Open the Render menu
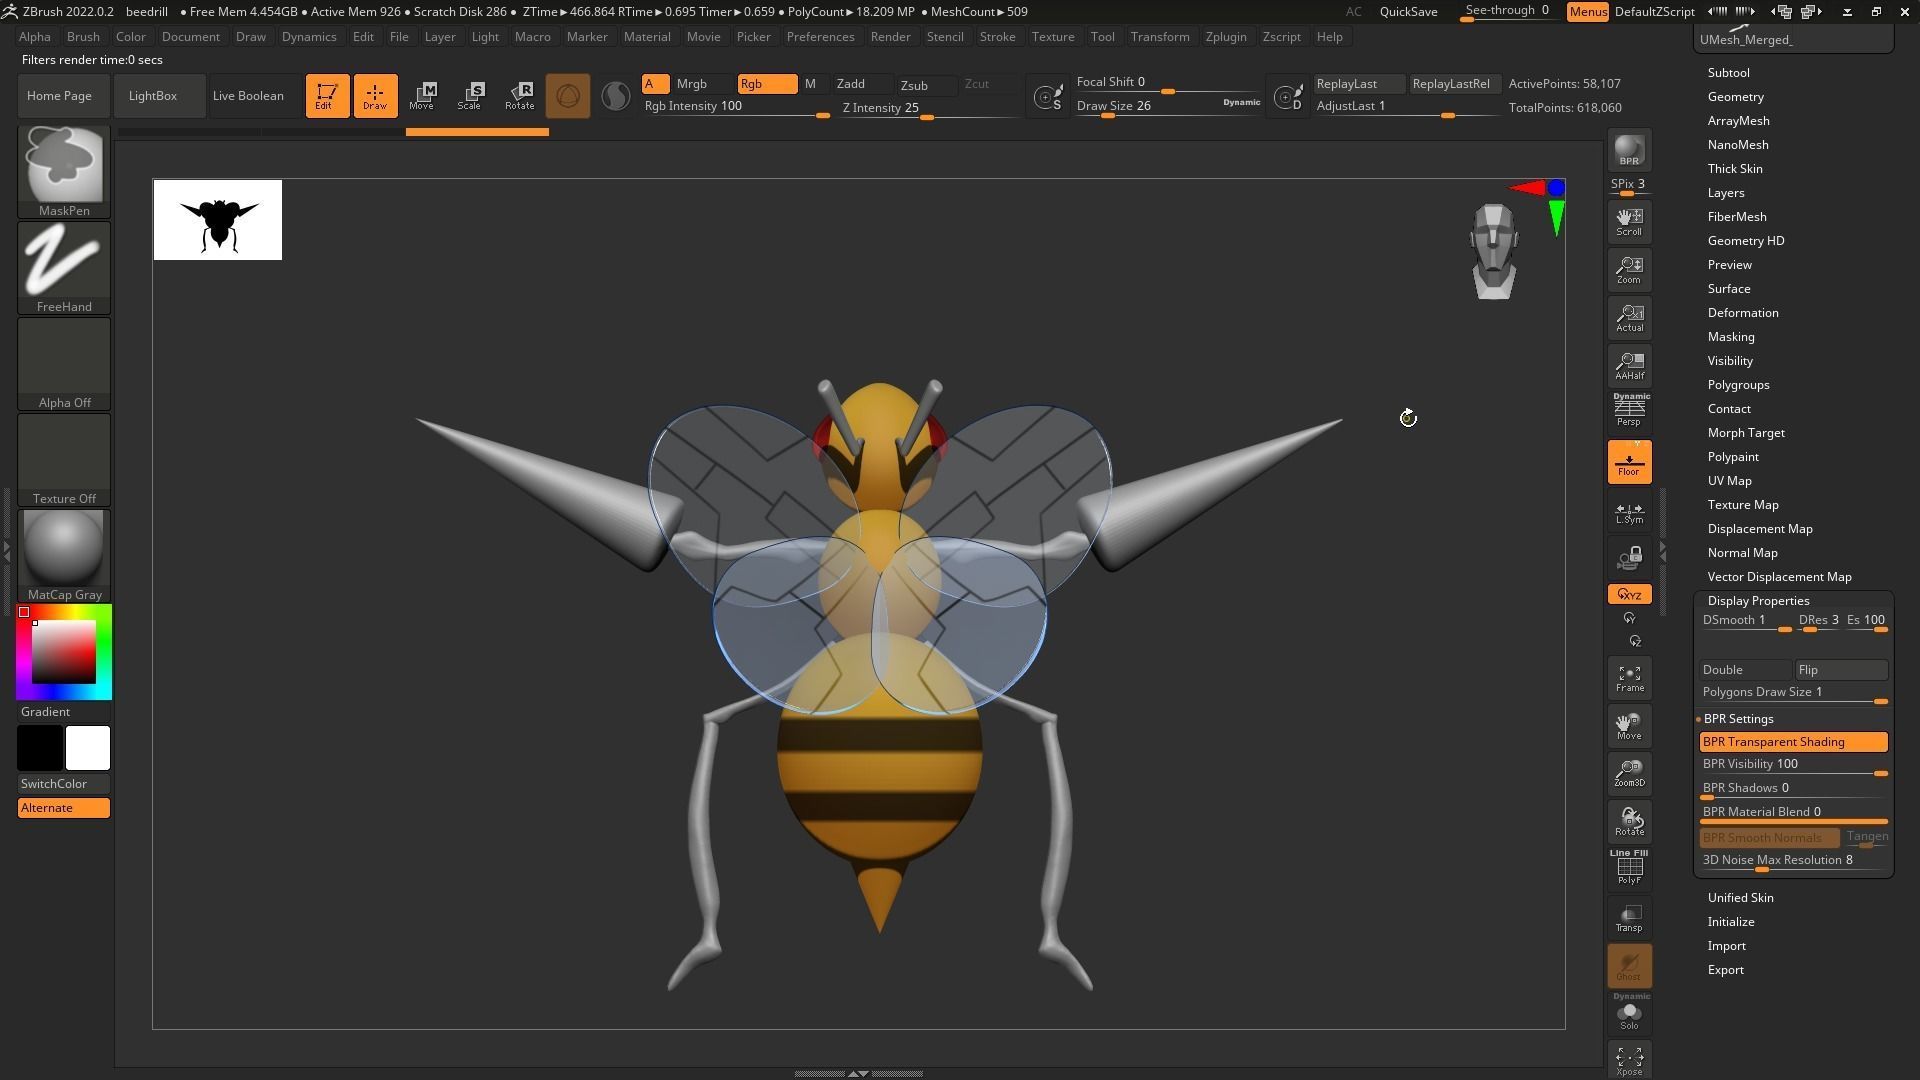1920x1080 pixels. pyautogui.click(x=890, y=37)
